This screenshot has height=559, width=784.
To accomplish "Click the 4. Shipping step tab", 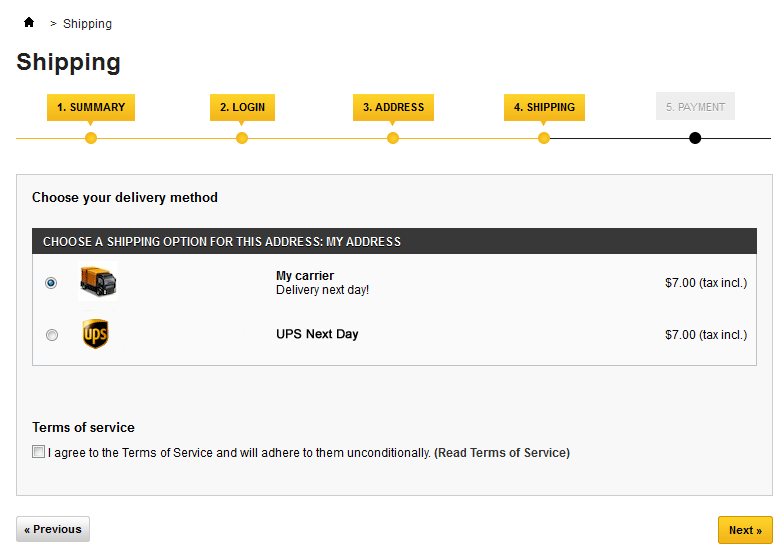I will coord(544,107).
